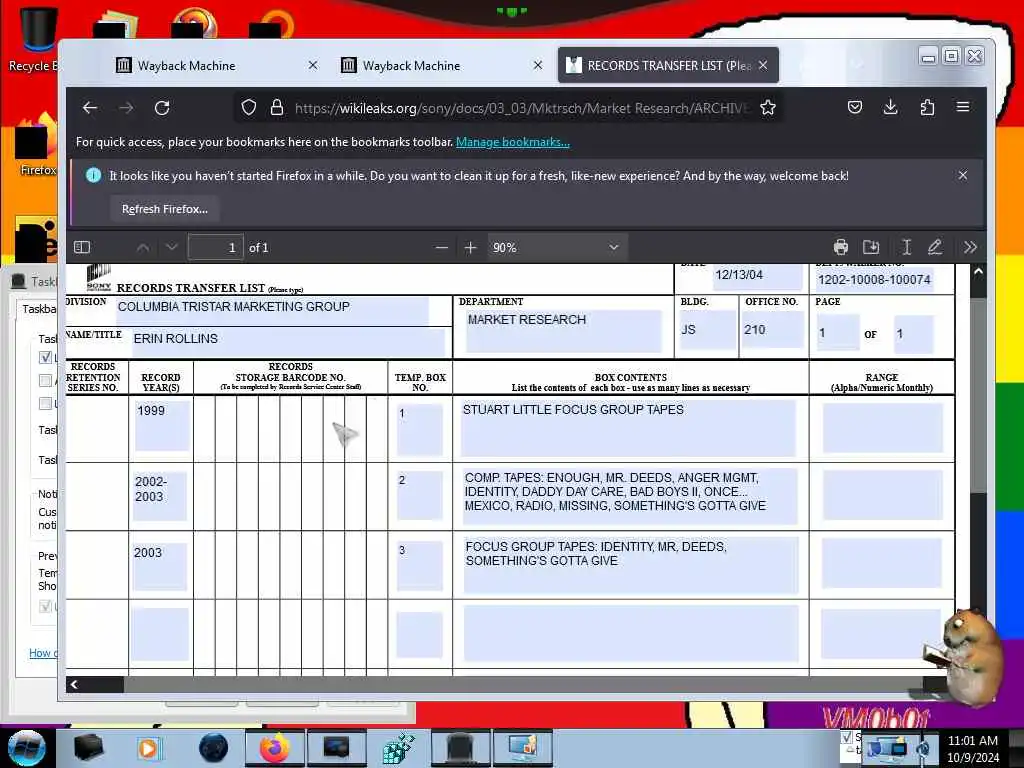Edit the record year field 2002-2003

(159, 496)
